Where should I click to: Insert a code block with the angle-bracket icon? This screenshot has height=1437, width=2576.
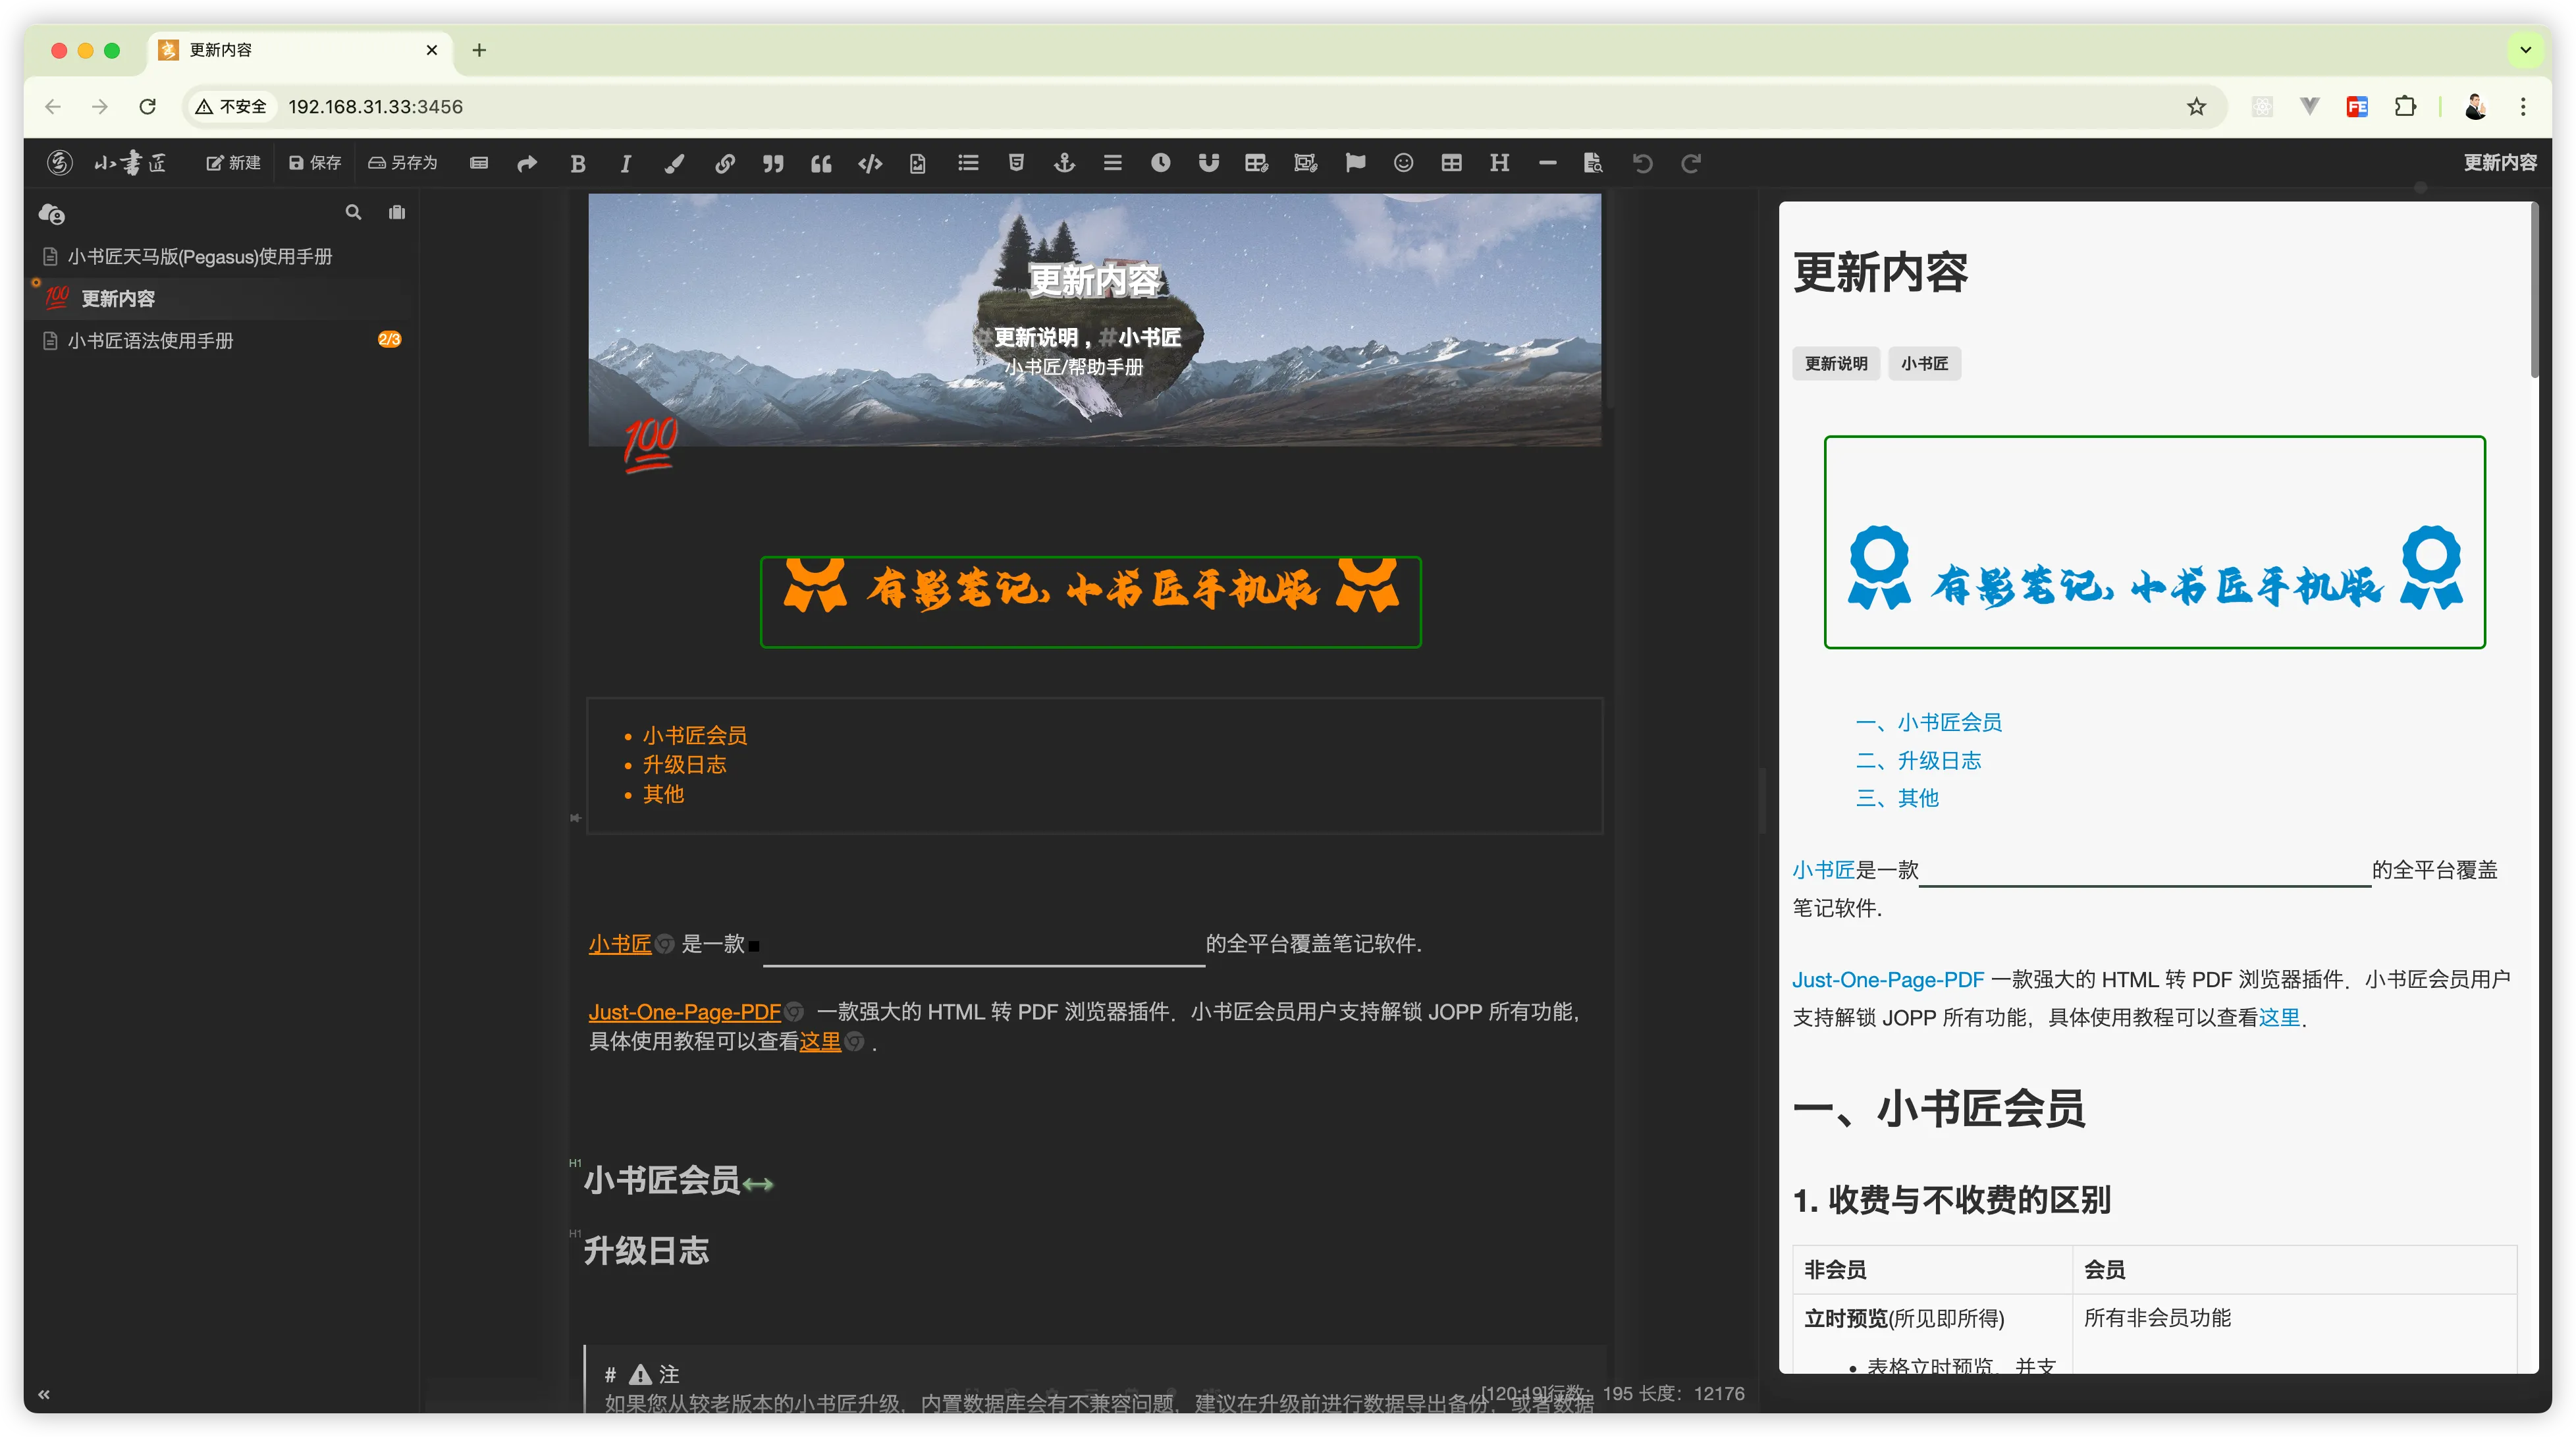[x=870, y=163]
